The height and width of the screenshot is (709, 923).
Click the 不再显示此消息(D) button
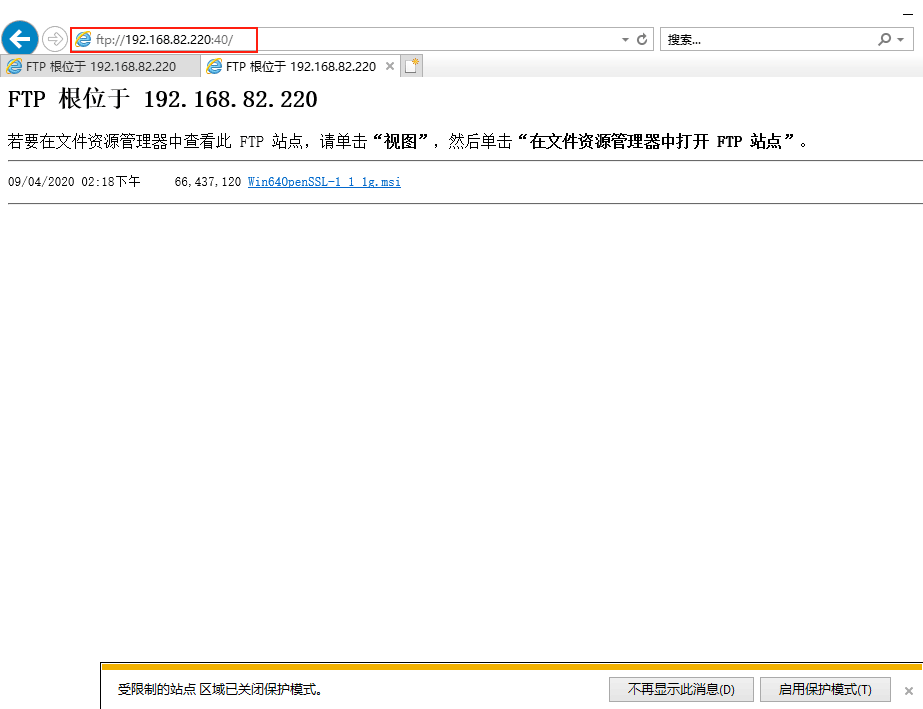click(681, 689)
